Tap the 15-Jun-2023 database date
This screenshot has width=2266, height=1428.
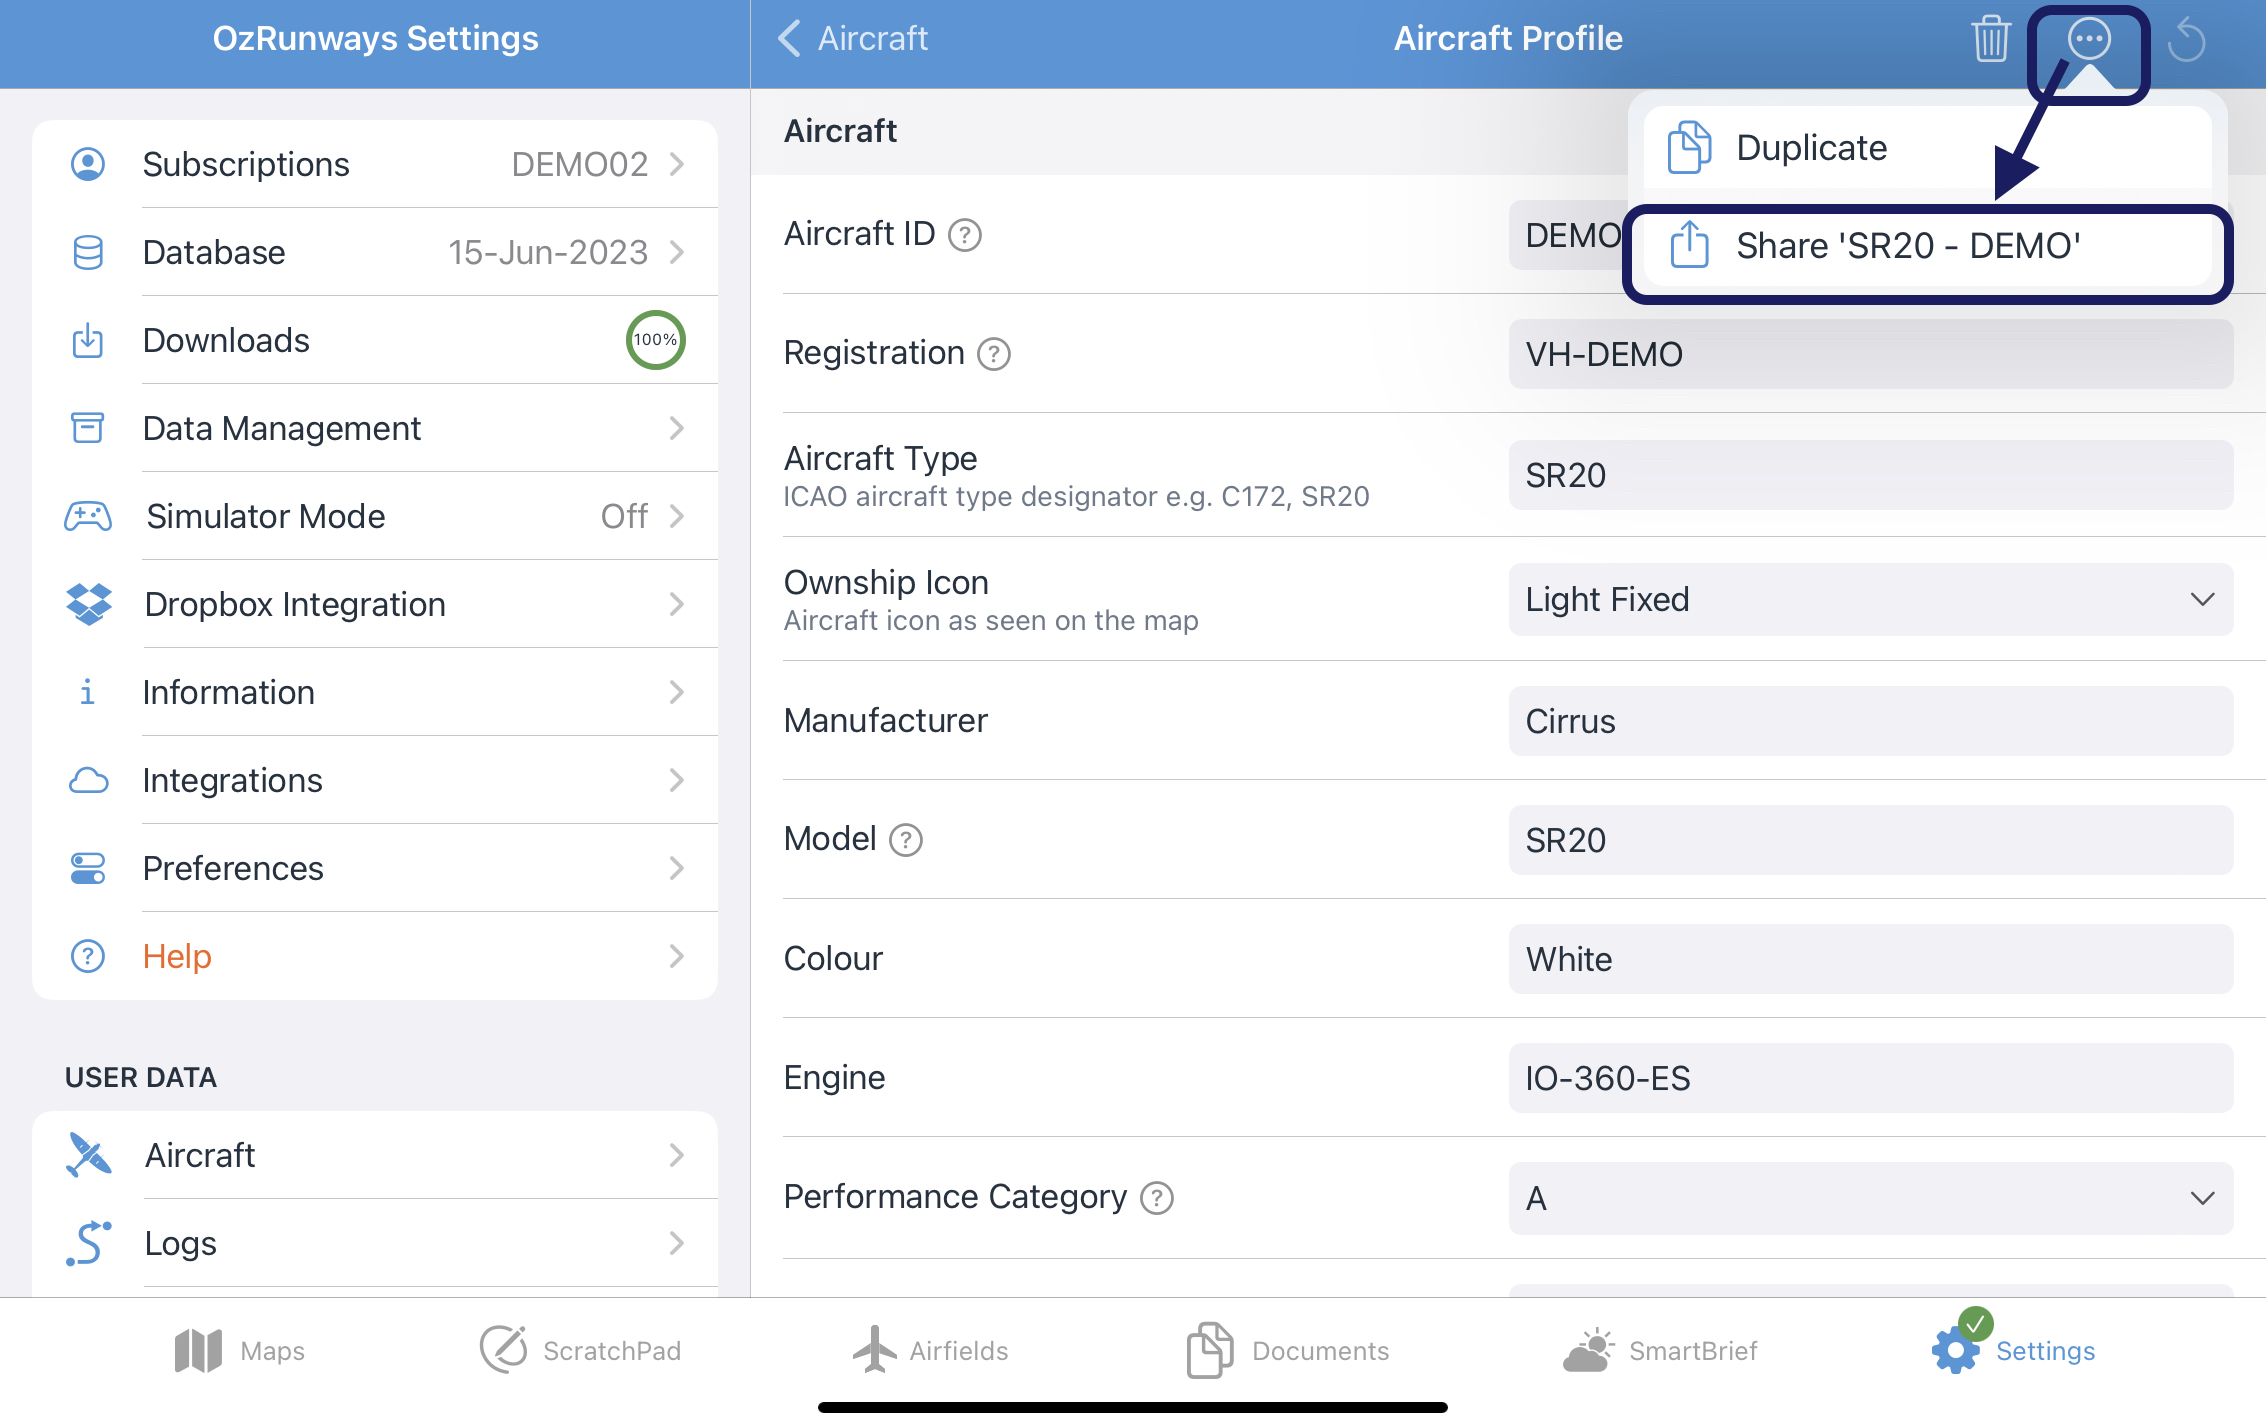(x=548, y=252)
